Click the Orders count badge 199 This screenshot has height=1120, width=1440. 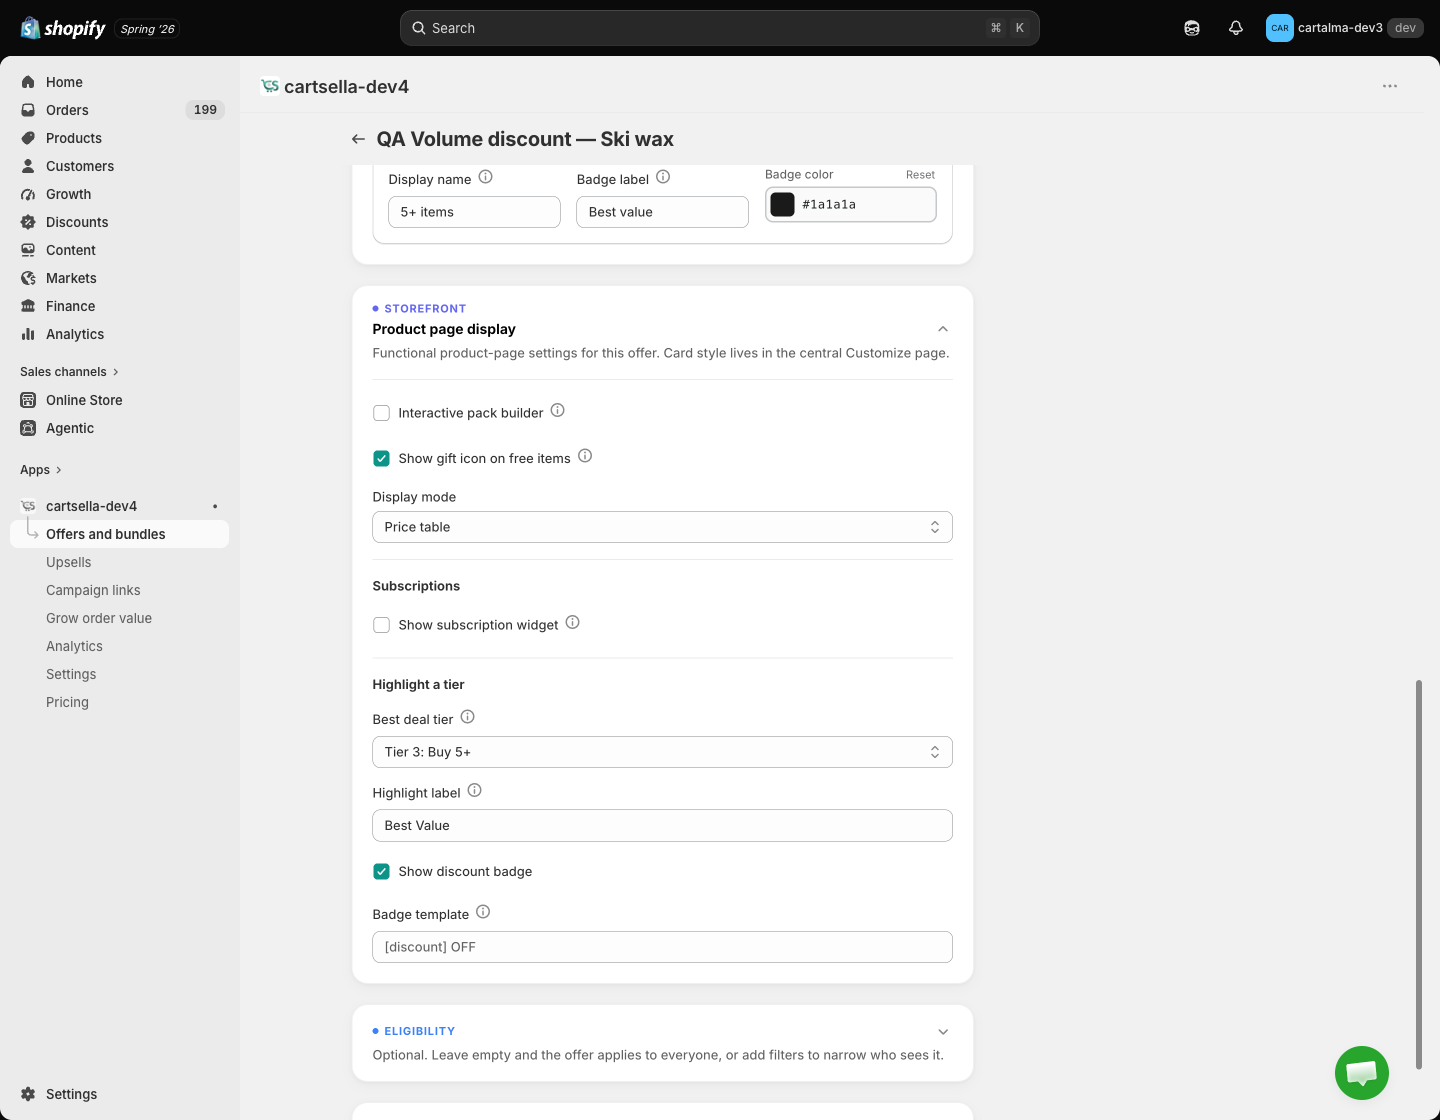[x=205, y=110]
